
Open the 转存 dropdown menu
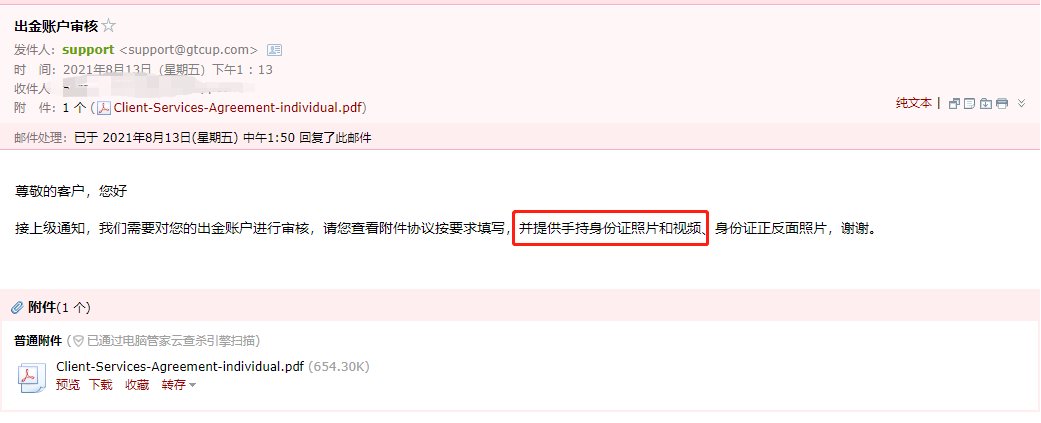[179, 384]
